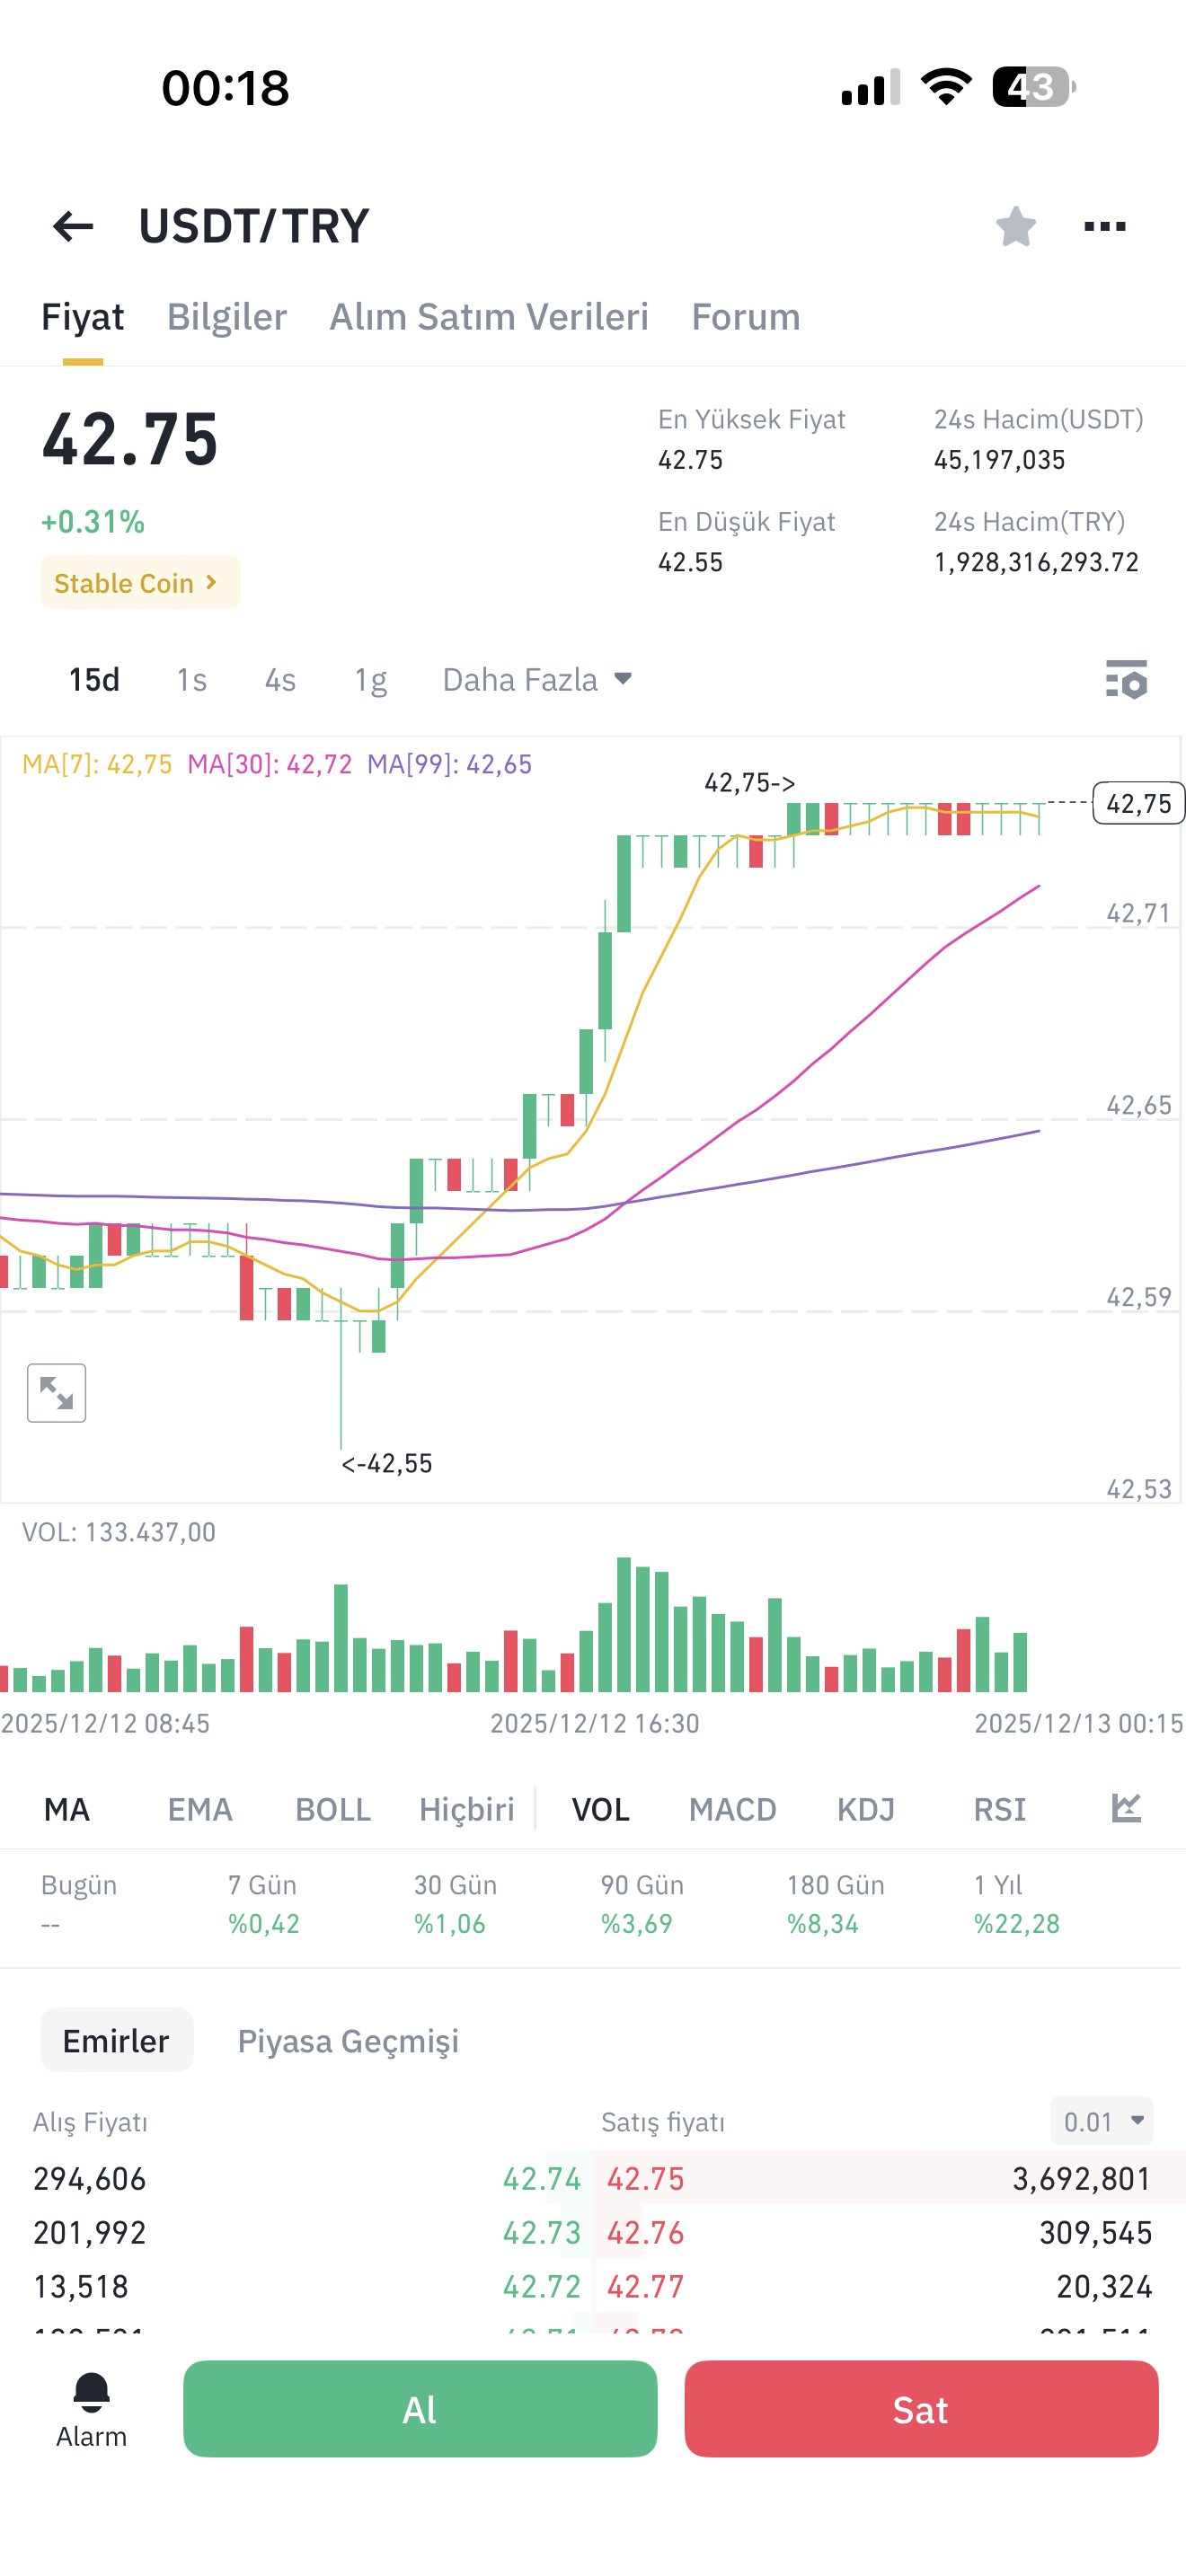Tap the back arrow icon
Screen dimensions: 1186x2576
[73, 226]
